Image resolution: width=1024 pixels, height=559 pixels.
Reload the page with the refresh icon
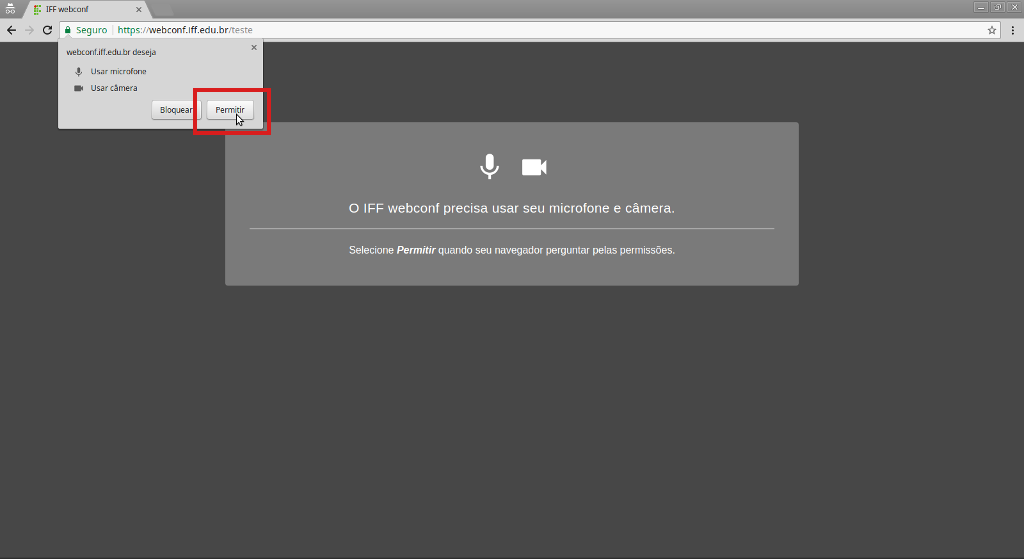(47, 30)
